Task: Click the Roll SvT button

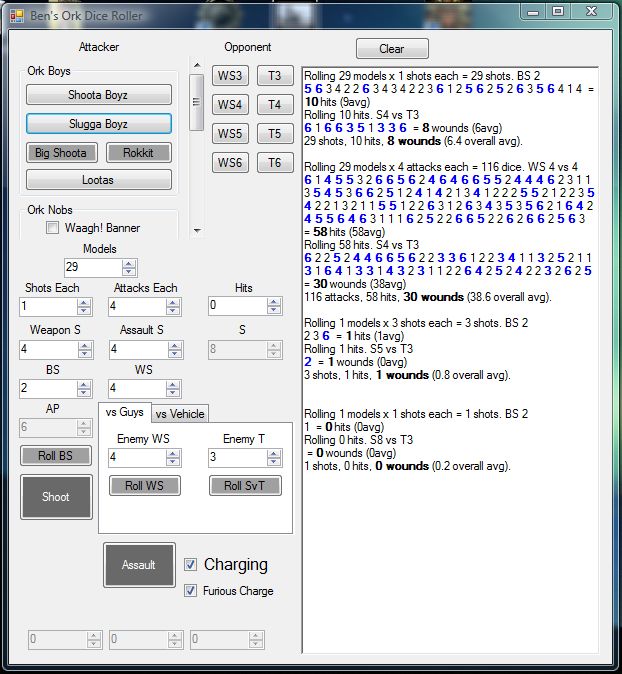Action: (245, 486)
